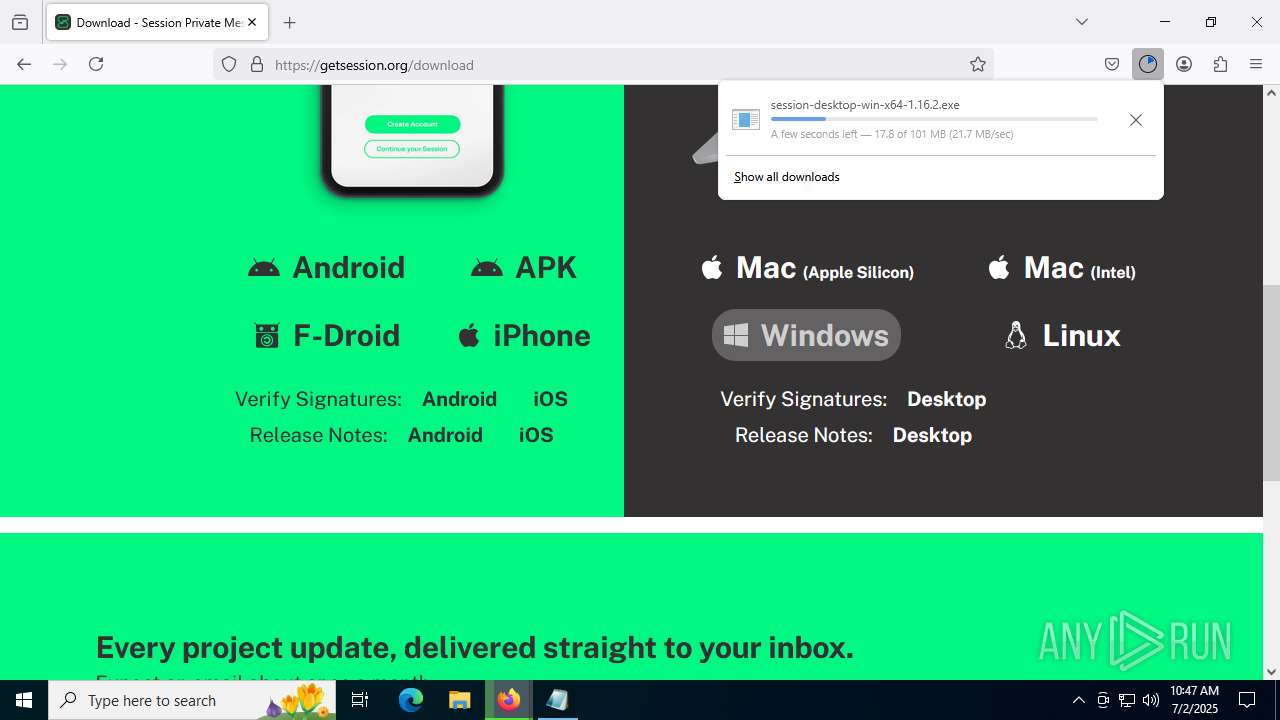Viewport: 1280px width, 720px height.
Task: Open iOS Verify Signatures link
Action: click(x=550, y=399)
